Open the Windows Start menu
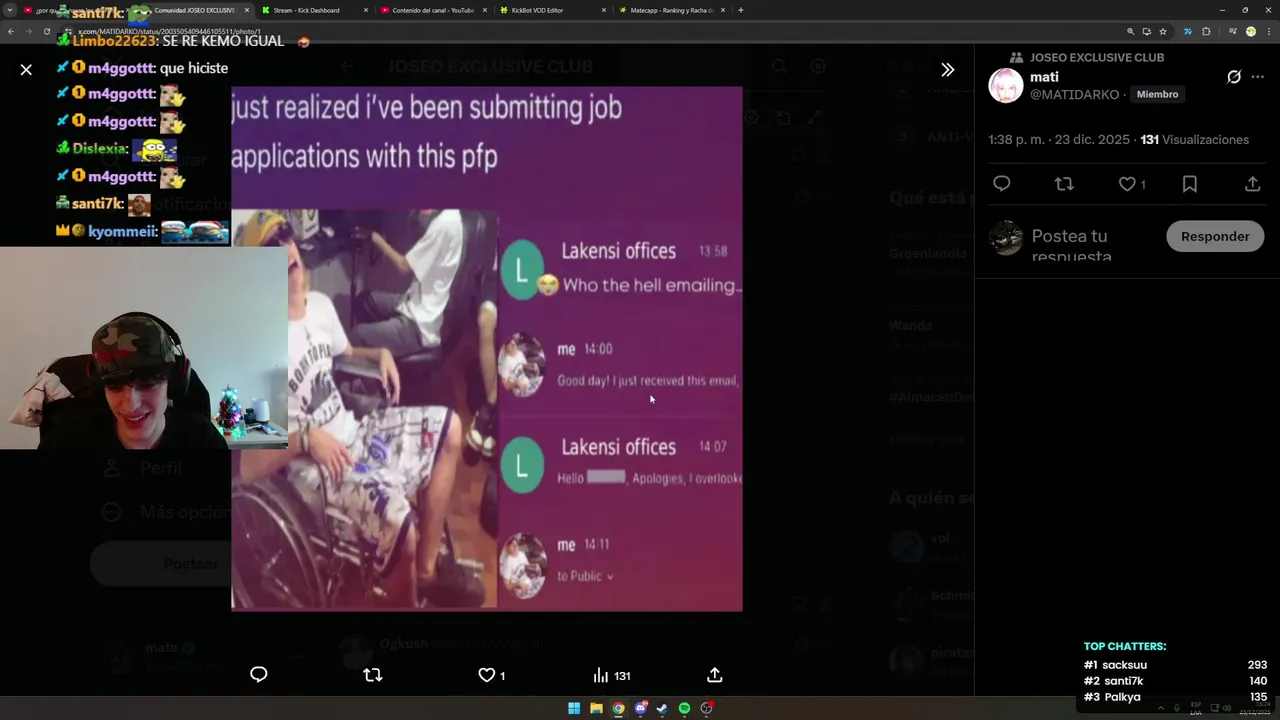Image resolution: width=1280 pixels, height=720 pixels. (x=574, y=708)
